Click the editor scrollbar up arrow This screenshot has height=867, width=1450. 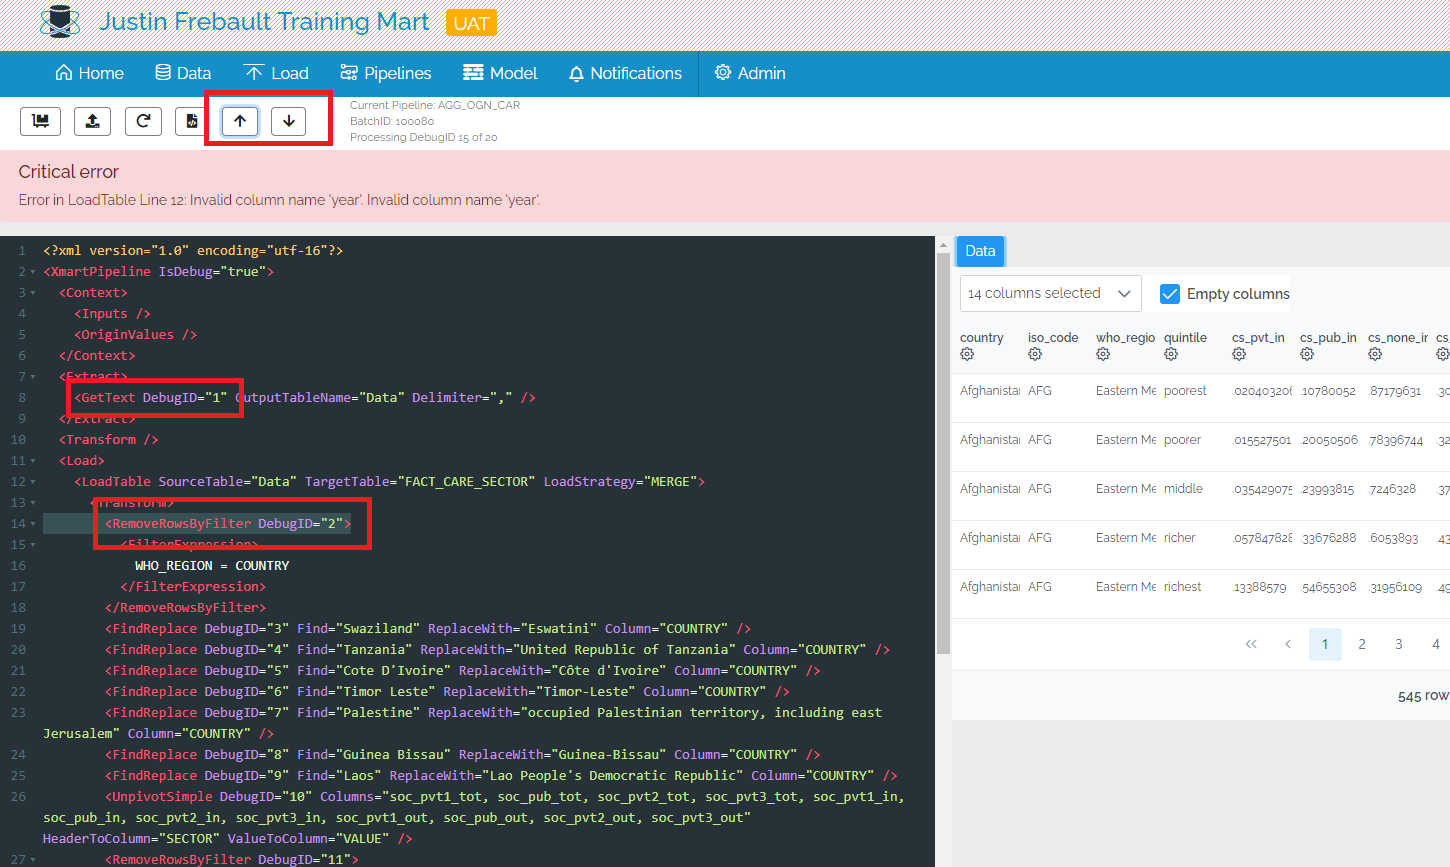click(943, 244)
